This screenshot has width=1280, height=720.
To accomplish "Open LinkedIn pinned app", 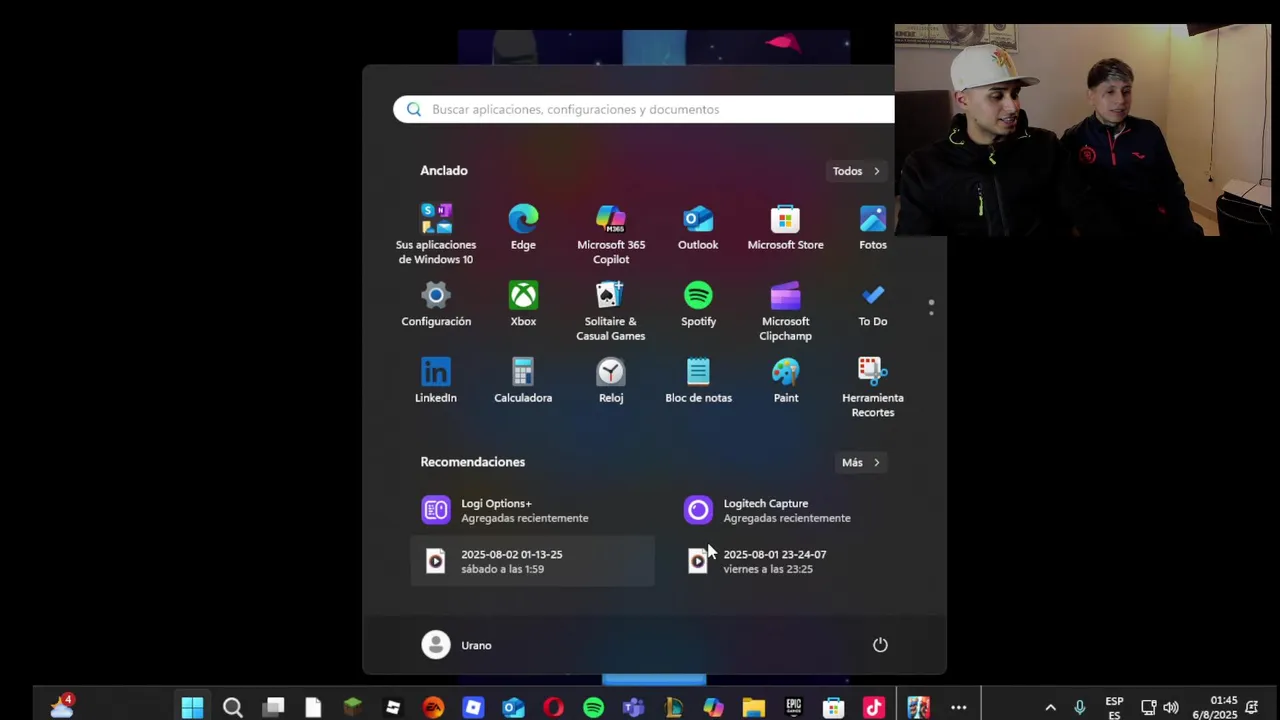I will (436, 381).
